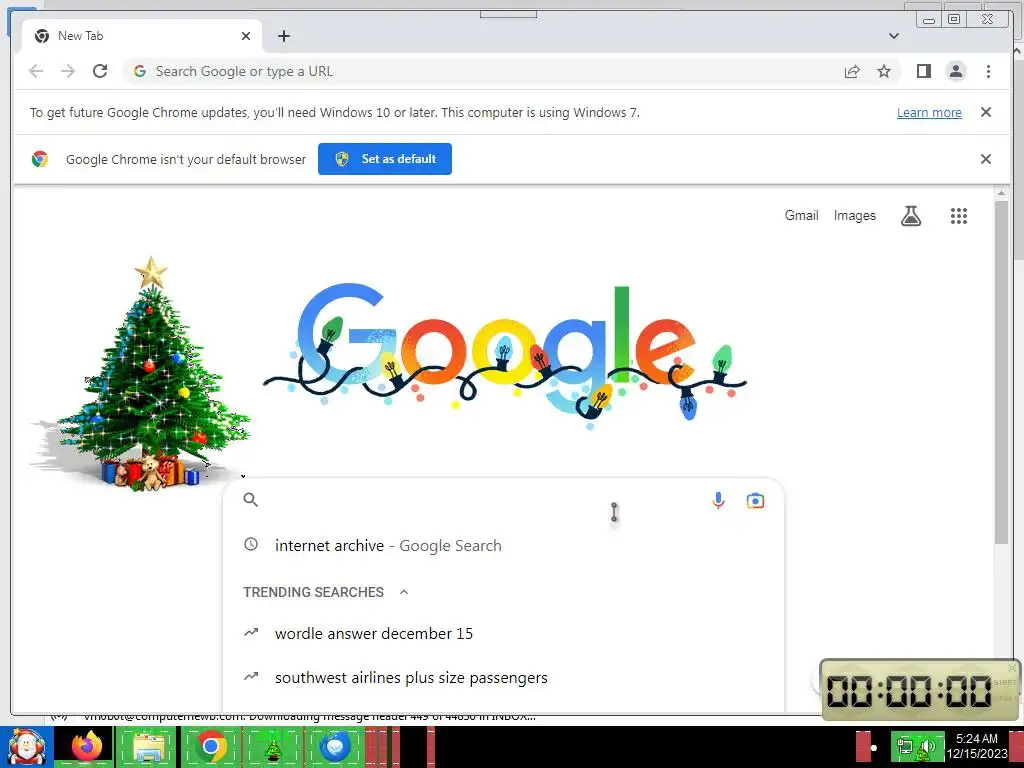1024x768 pixels.
Task: Reload the current page
Action: pos(100,71)
